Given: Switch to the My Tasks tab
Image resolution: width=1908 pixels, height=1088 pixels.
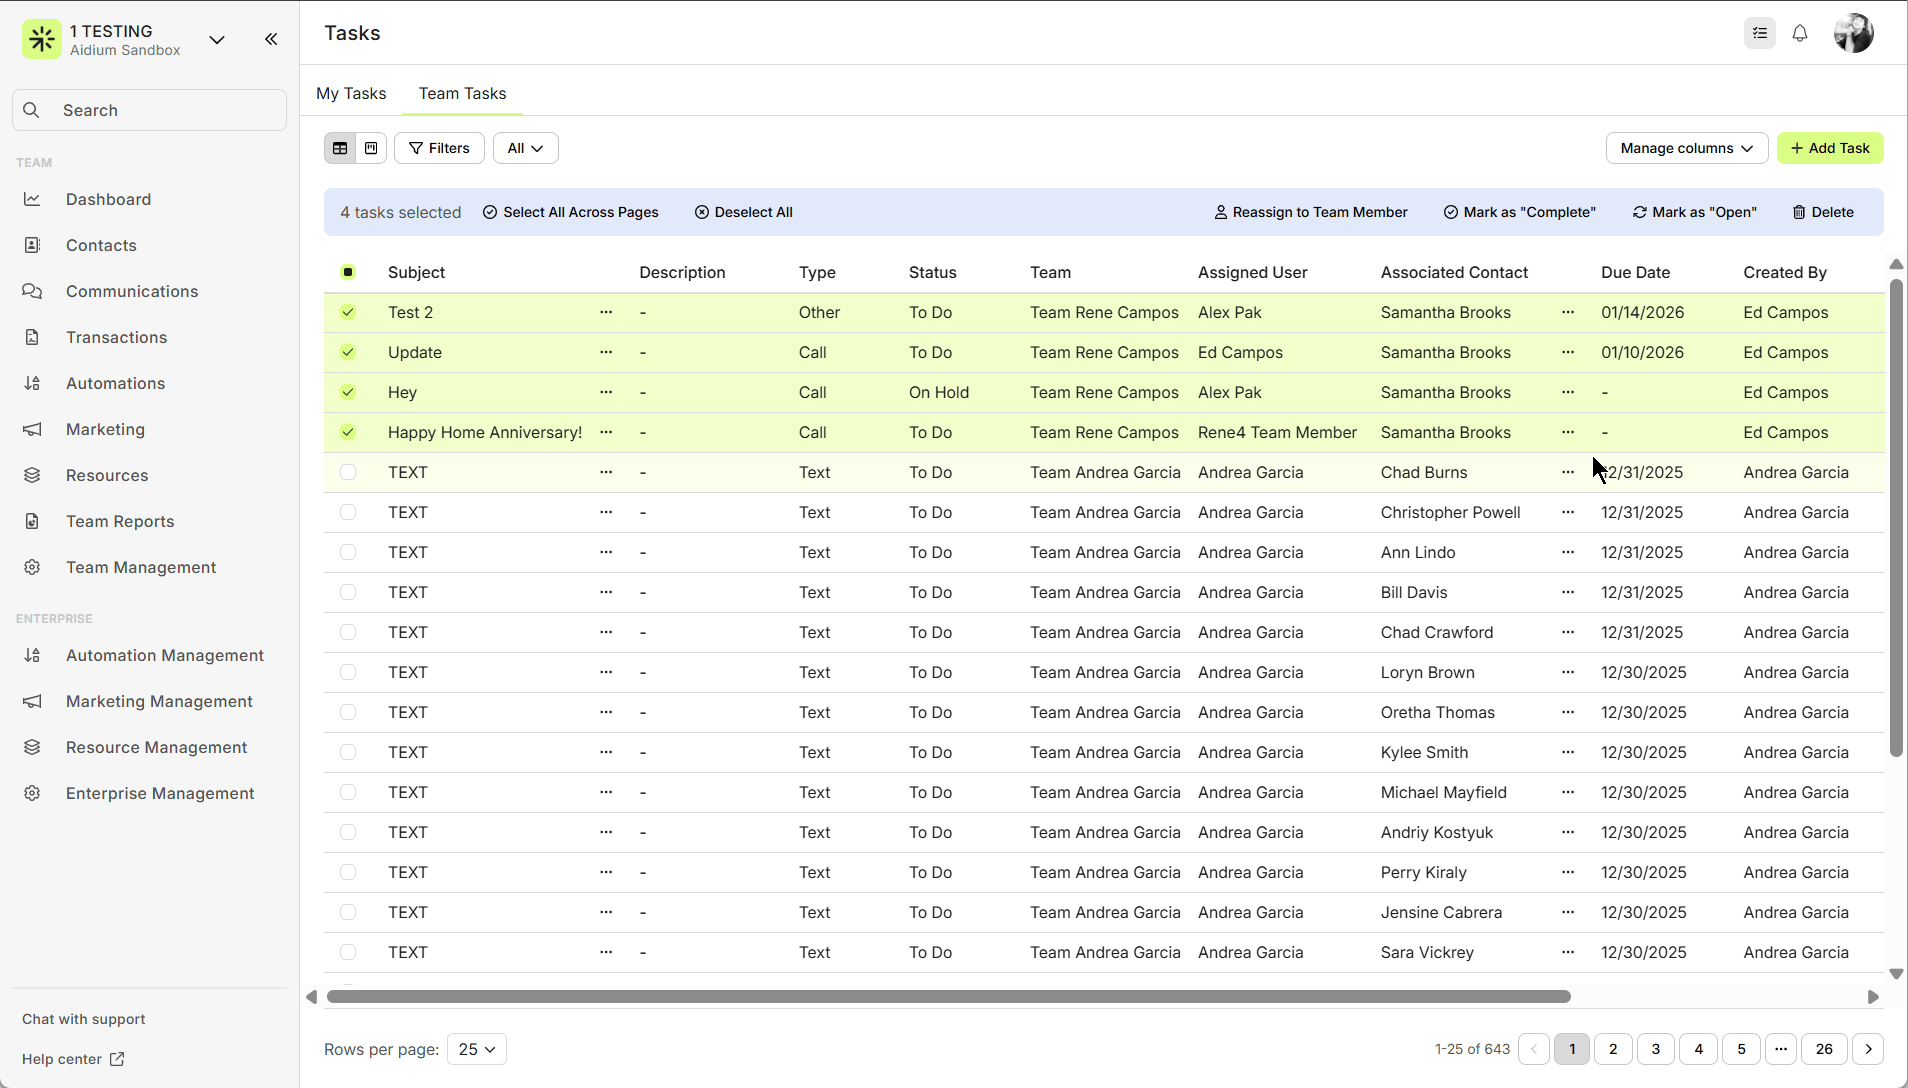Looking at the screenshot, I should coord(351,93).
